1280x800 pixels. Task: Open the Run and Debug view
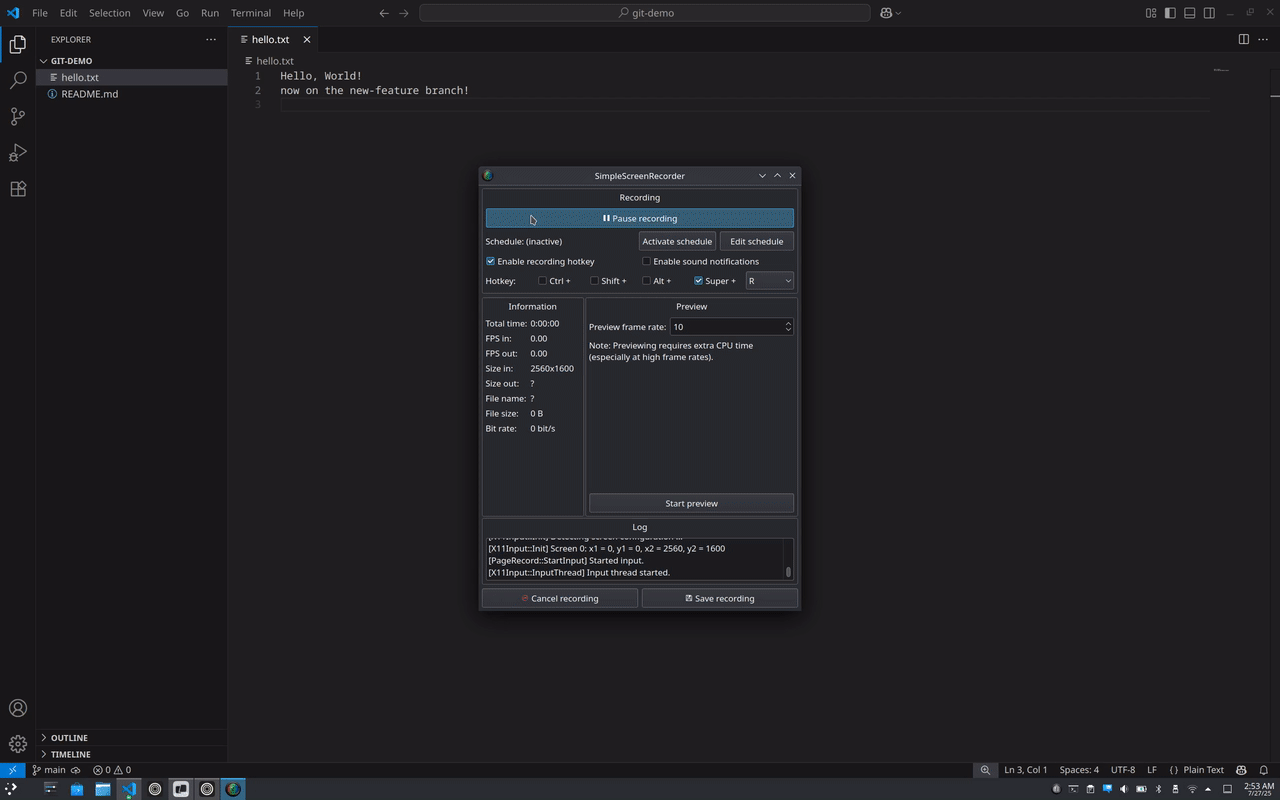coord(18,152)
